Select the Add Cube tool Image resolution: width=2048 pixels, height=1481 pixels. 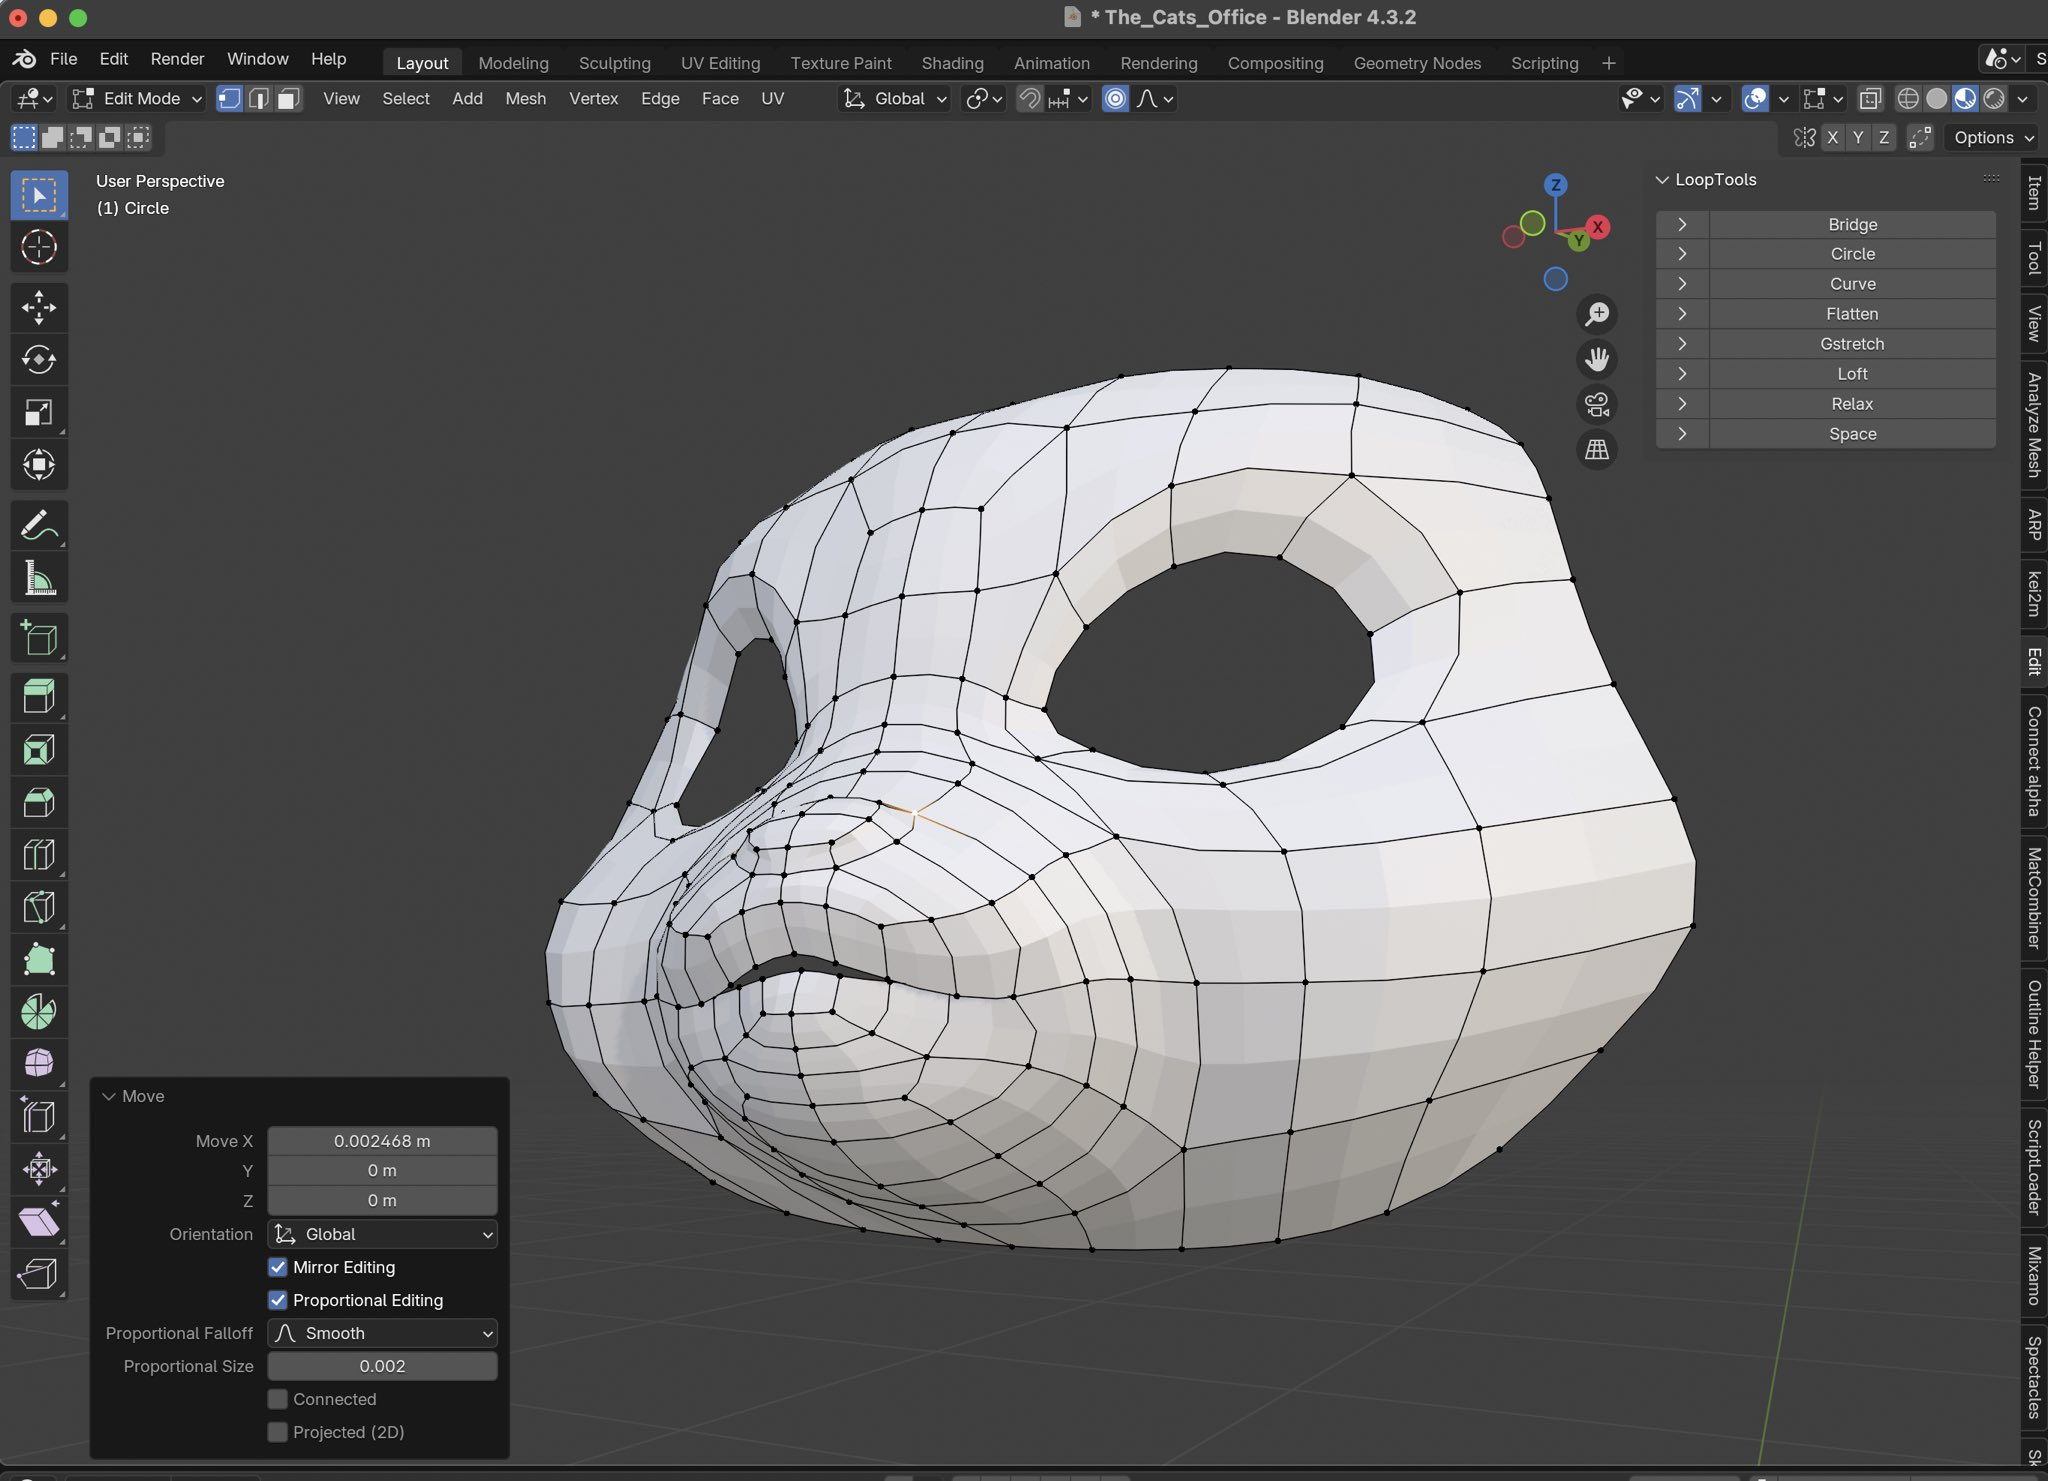point(39,638)
